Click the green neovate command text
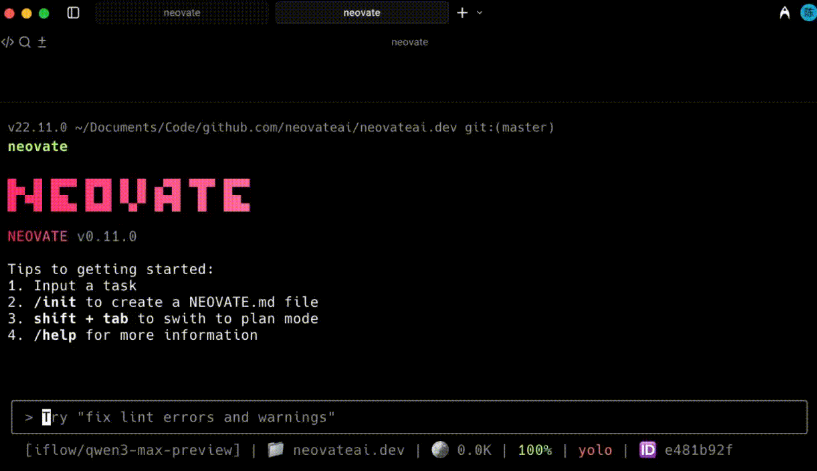Viewport: 817px width, 471px height. (38, 146)
